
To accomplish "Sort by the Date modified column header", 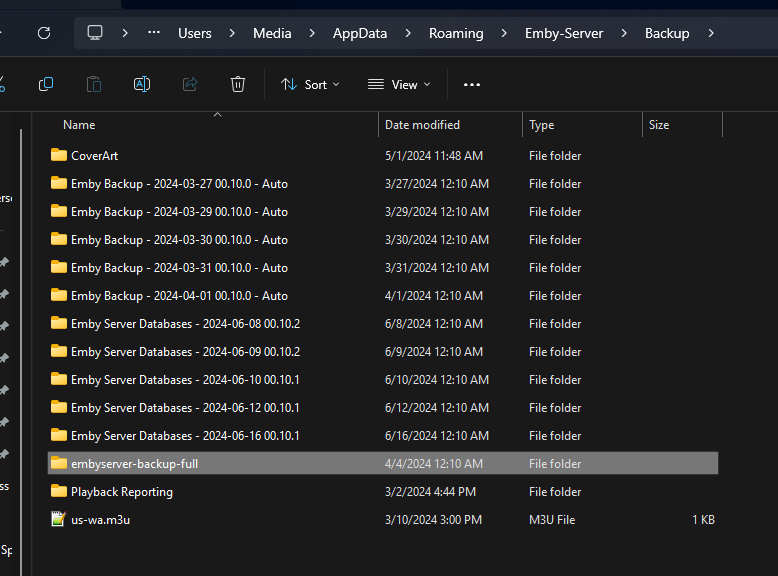I will pyautogui.click(x=423, y=125).
